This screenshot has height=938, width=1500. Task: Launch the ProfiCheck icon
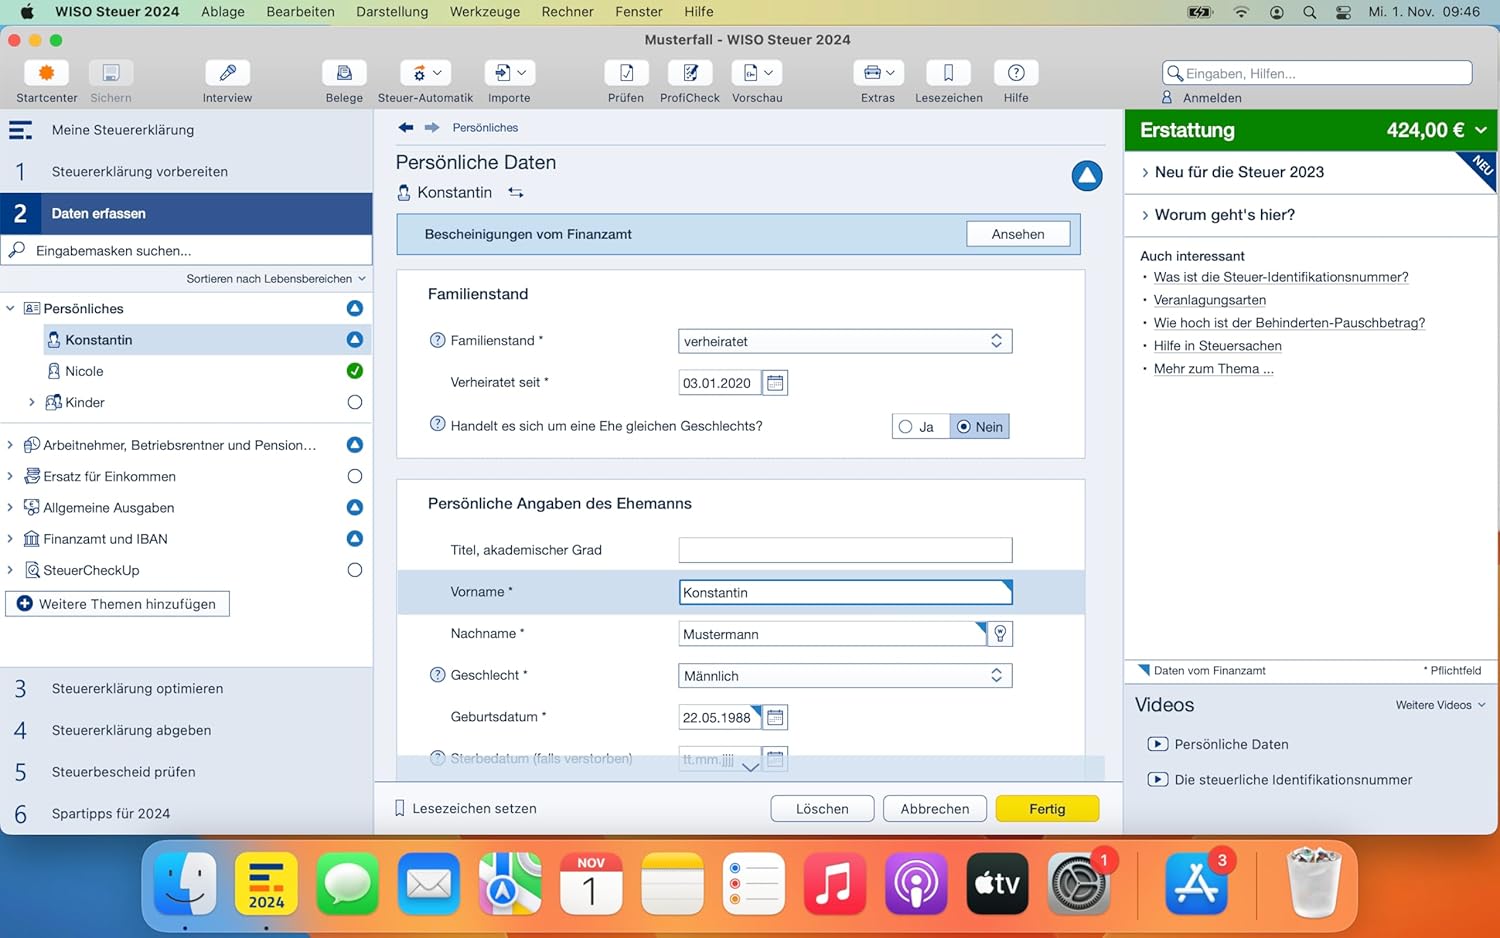point(690,73)
